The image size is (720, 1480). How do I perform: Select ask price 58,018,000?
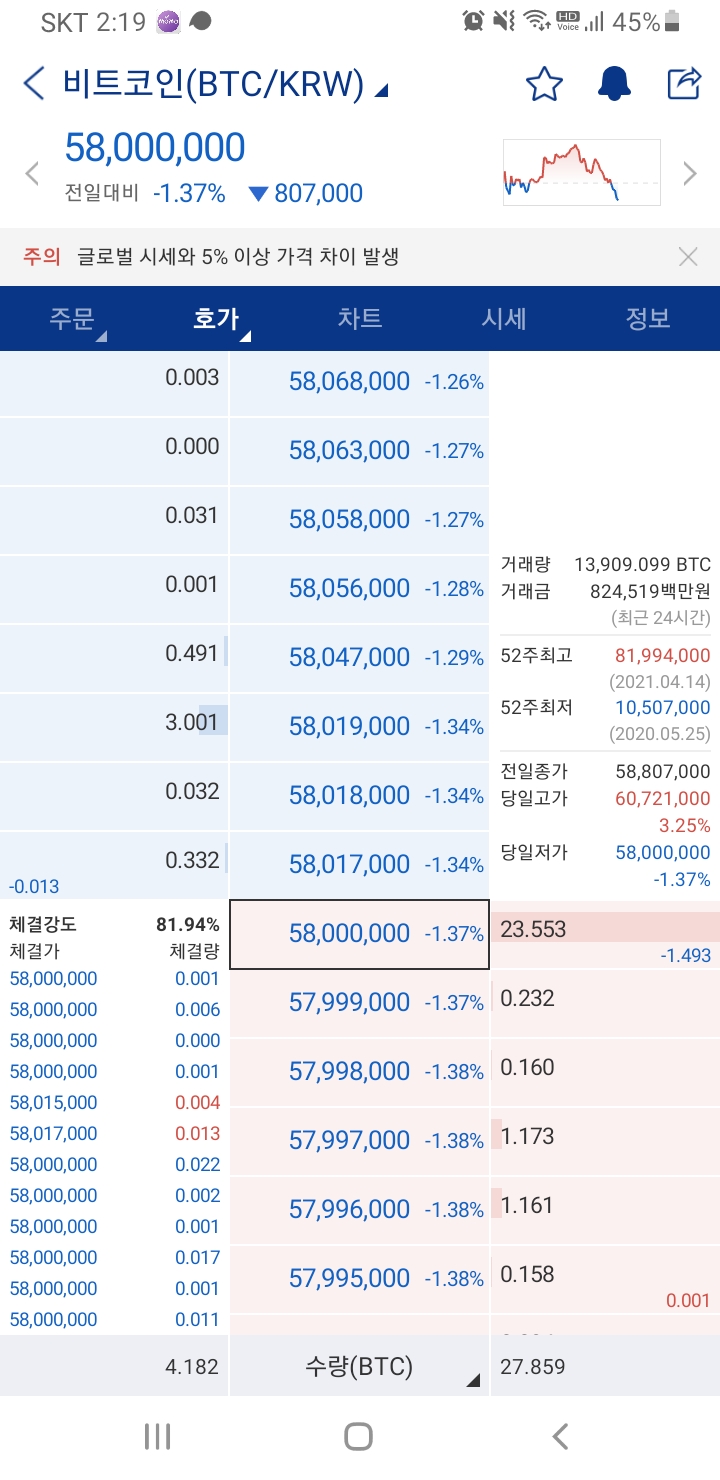coord(359,796)
